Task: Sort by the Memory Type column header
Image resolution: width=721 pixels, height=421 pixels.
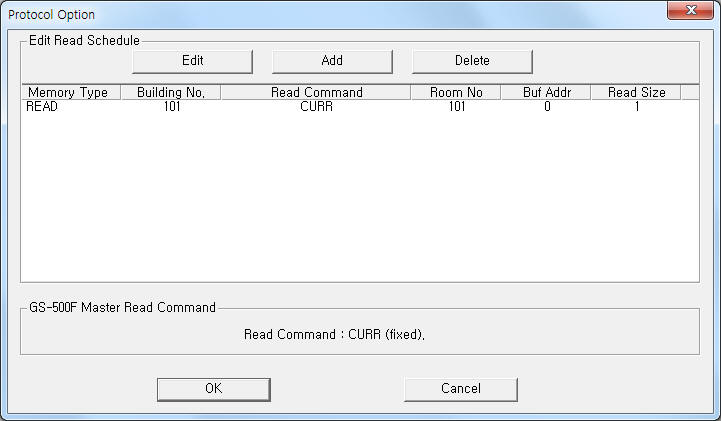Action: pos(68,92)
